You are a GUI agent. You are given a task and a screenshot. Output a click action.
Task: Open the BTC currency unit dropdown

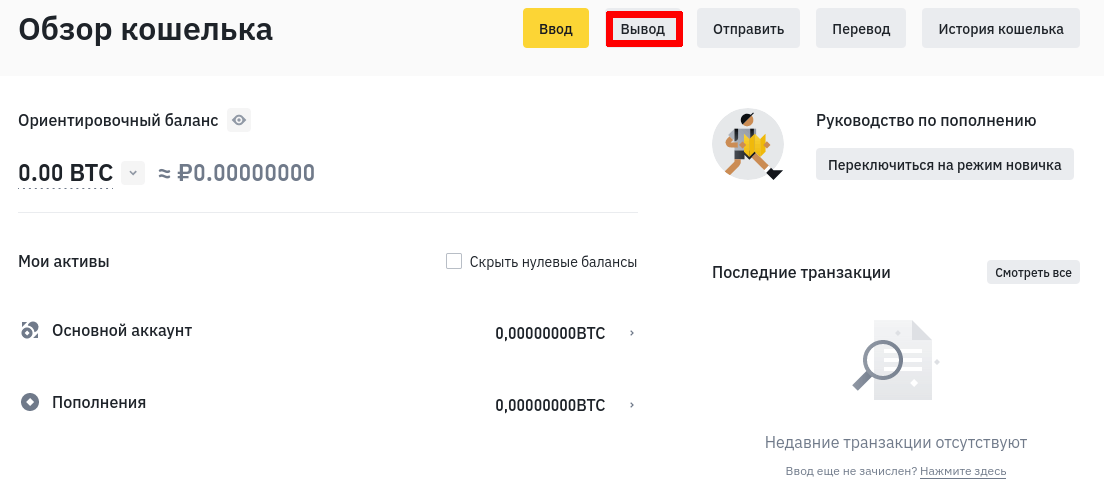pos(133,173)
